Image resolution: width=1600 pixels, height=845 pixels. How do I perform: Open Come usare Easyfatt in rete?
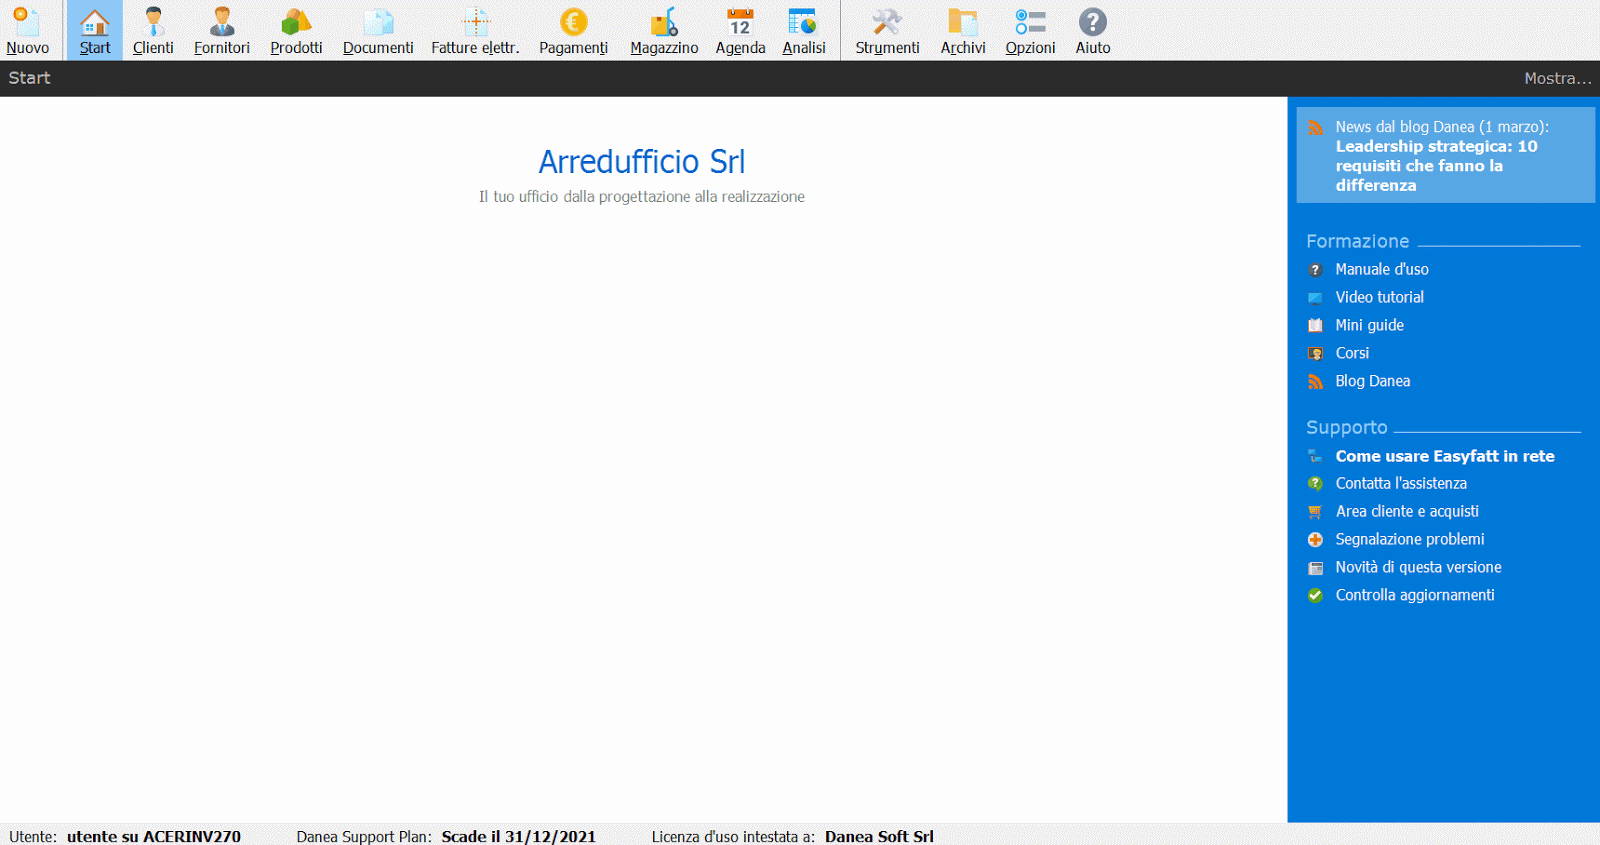pyautogui.click(x=1445, y=456)
